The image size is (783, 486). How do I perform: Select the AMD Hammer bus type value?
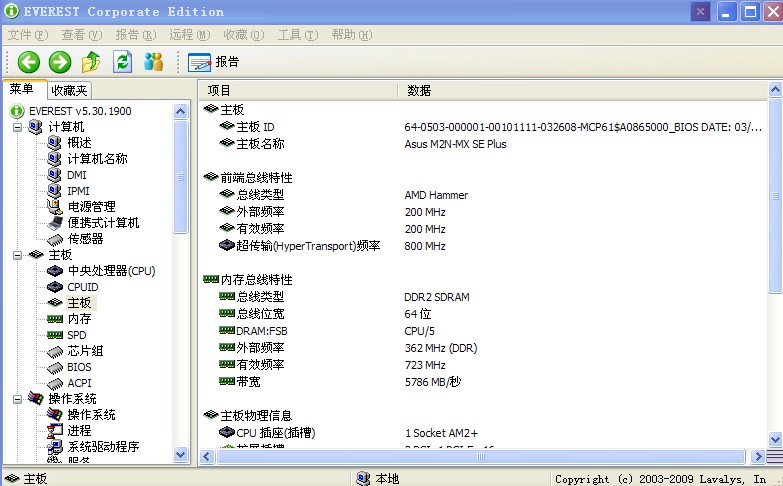pyautogui.click(x=436, y=195)
